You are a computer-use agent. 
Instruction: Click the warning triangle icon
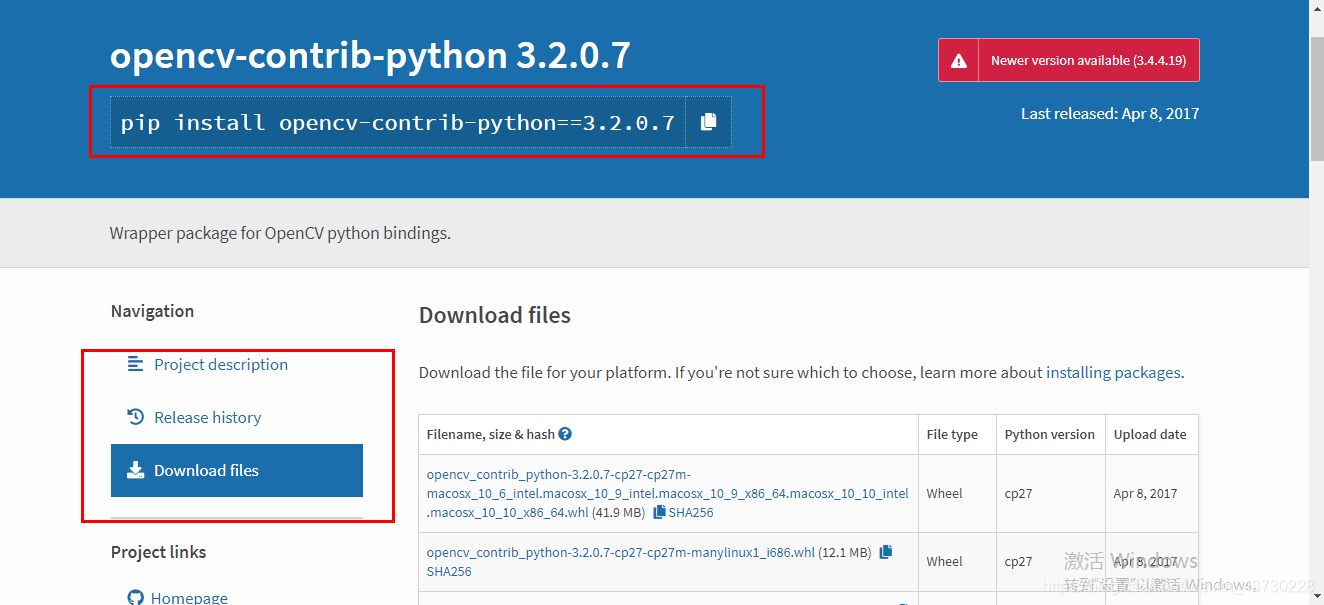coord(959,61)
